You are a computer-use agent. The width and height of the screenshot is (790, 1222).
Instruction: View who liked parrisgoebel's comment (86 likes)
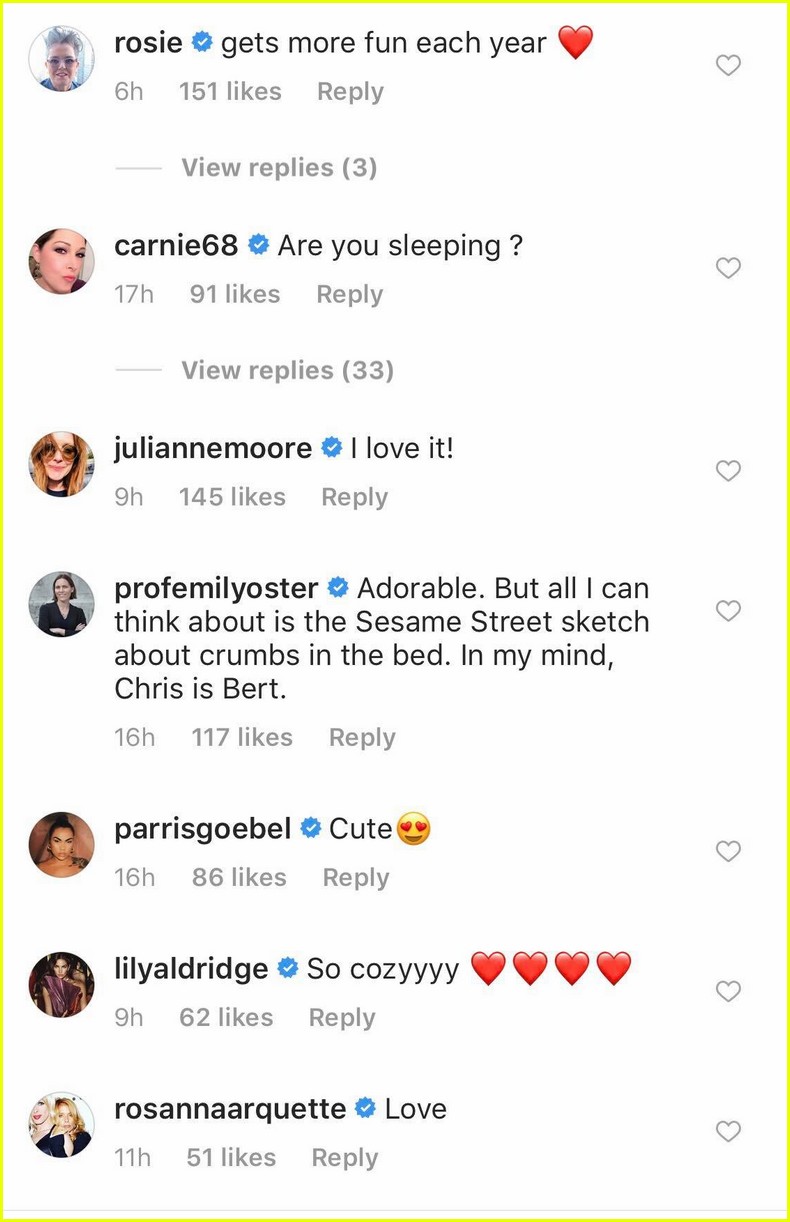(239, 878)
